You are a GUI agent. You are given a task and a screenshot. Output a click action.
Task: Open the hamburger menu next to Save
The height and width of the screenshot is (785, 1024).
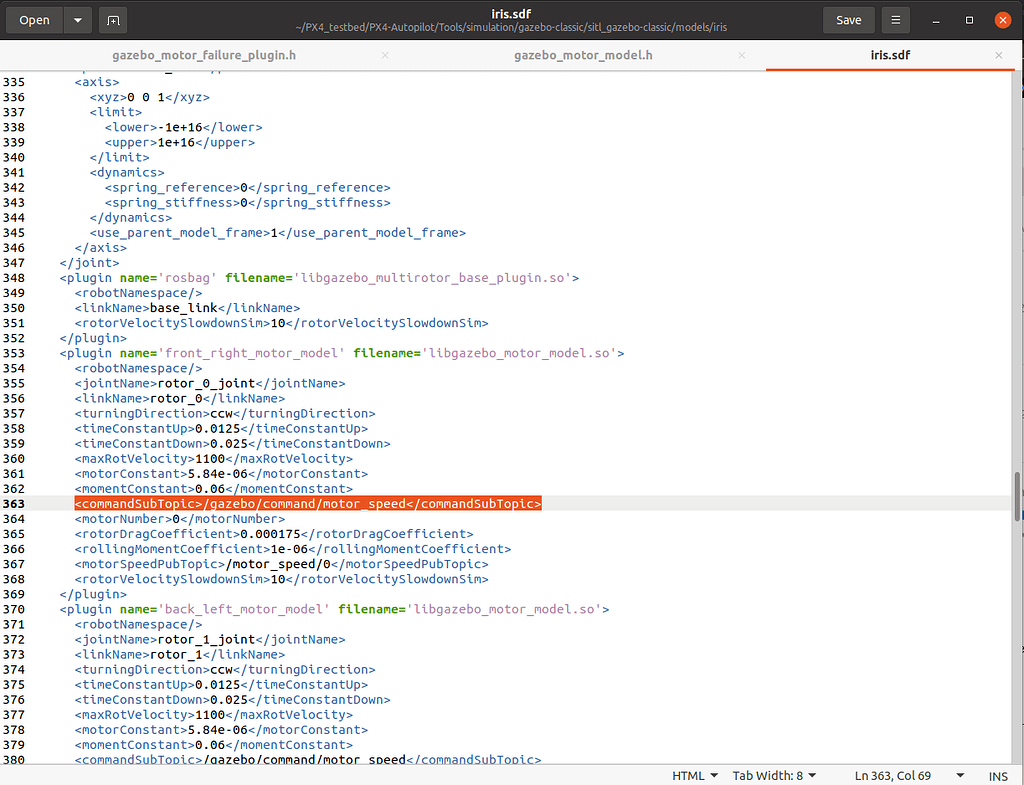pos(896,20)
